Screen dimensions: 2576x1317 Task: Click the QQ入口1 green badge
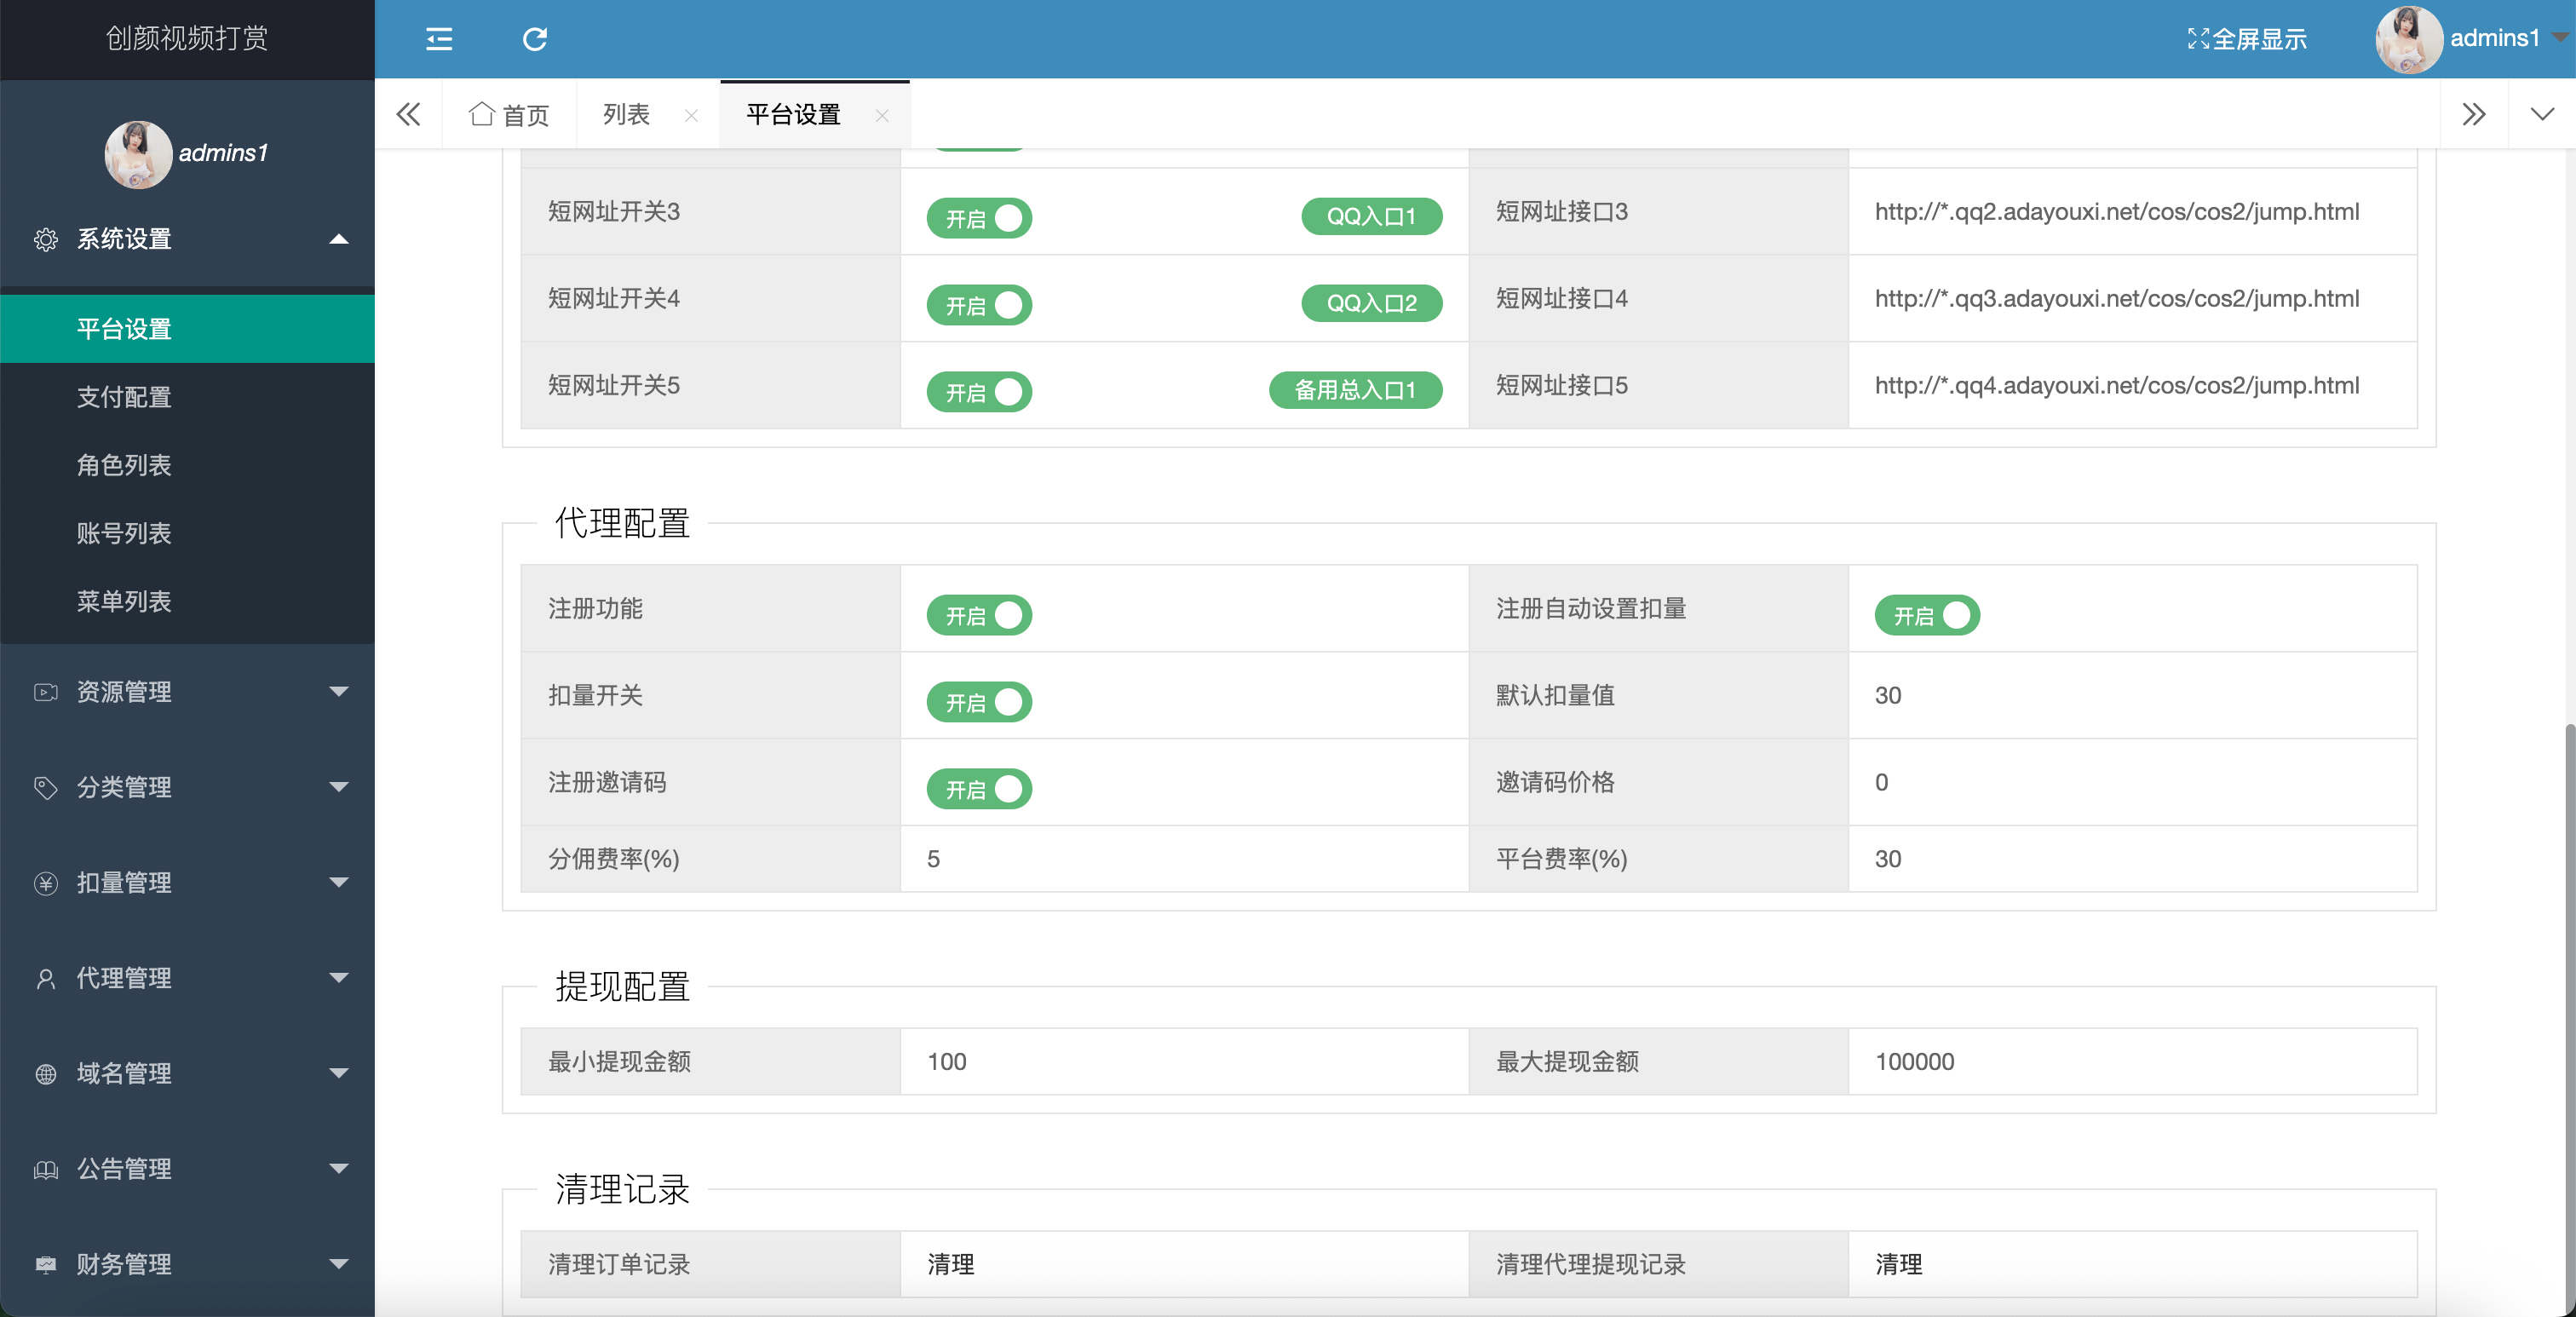(1371, 216)
